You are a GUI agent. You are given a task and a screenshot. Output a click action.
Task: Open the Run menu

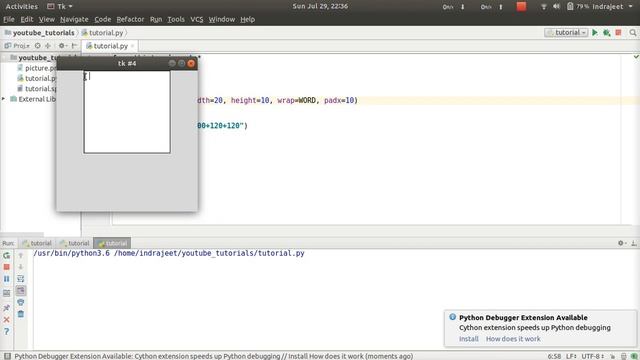pyautogui.click(x=156, y=19)
